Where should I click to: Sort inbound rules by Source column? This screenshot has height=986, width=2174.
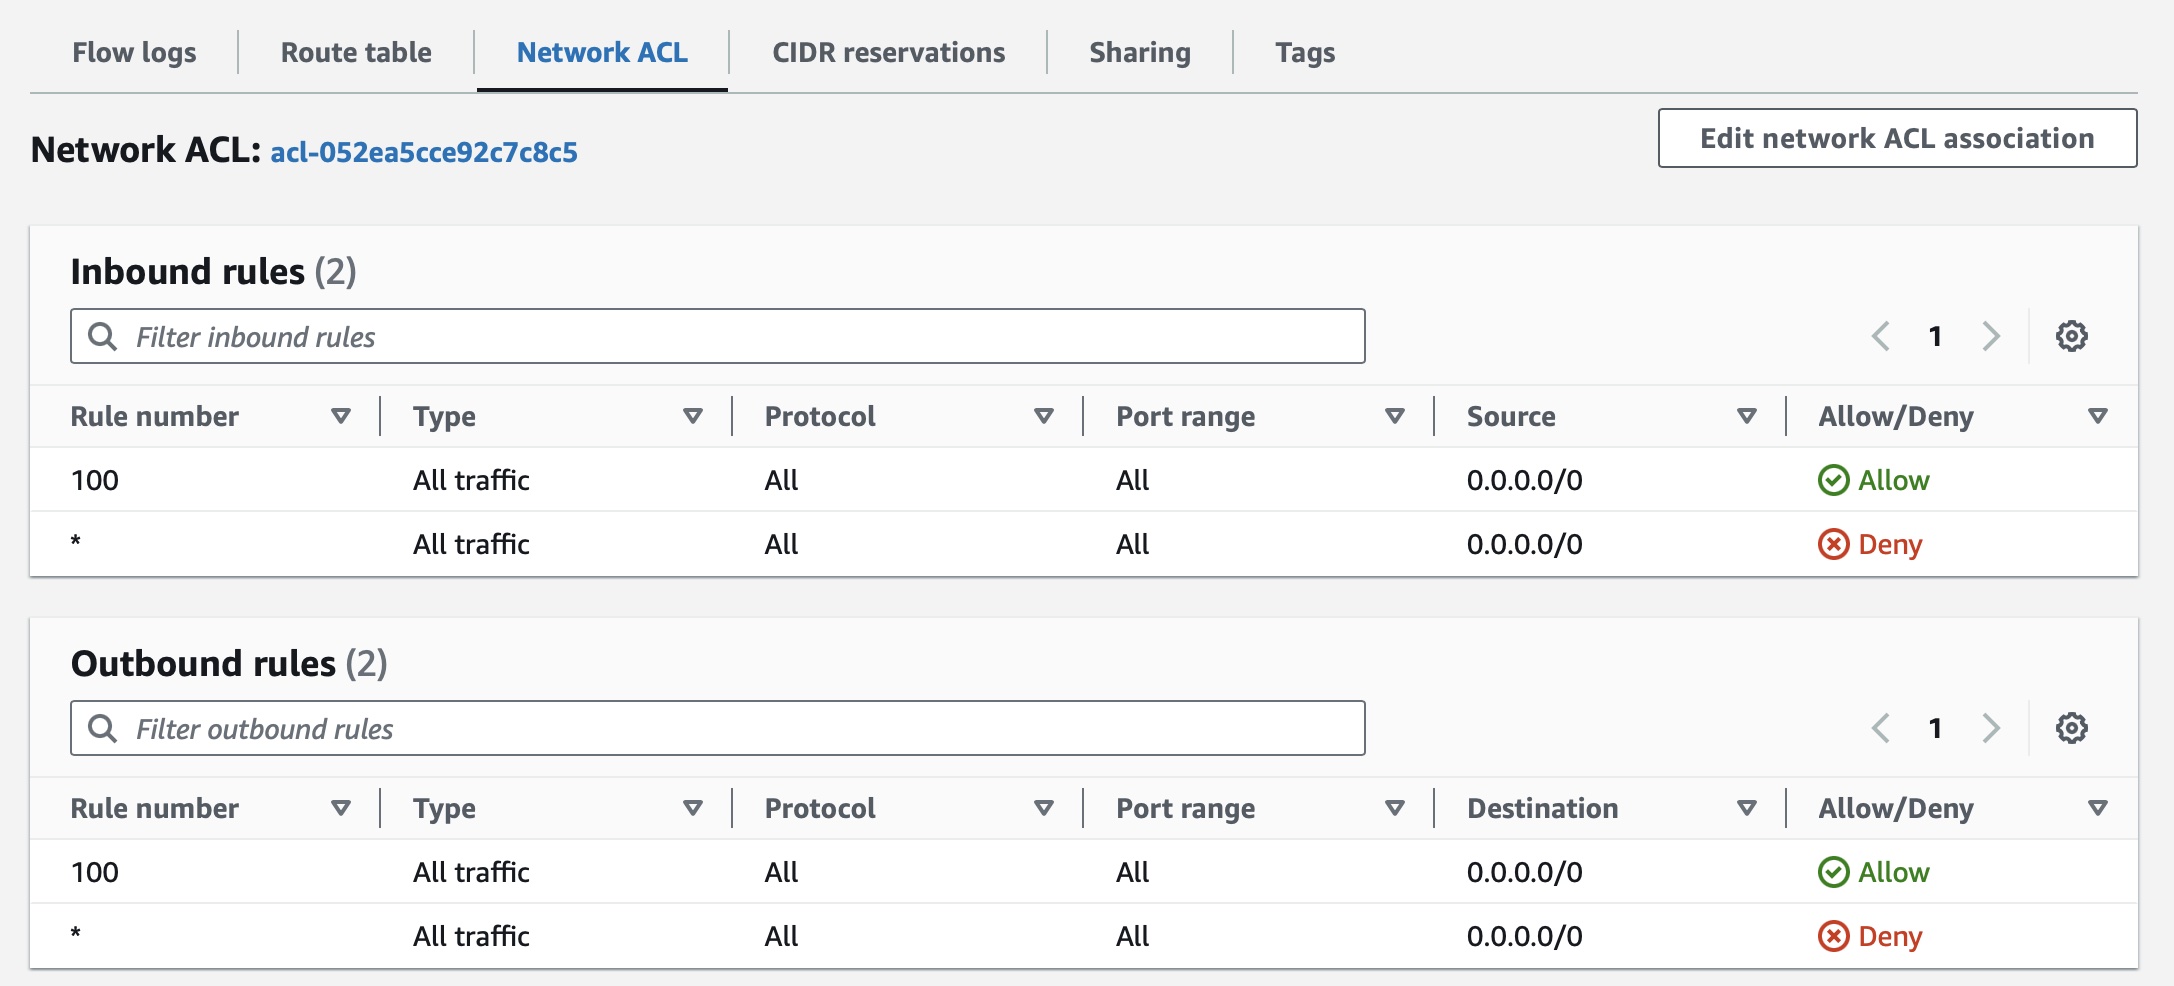coord(1746,416)
